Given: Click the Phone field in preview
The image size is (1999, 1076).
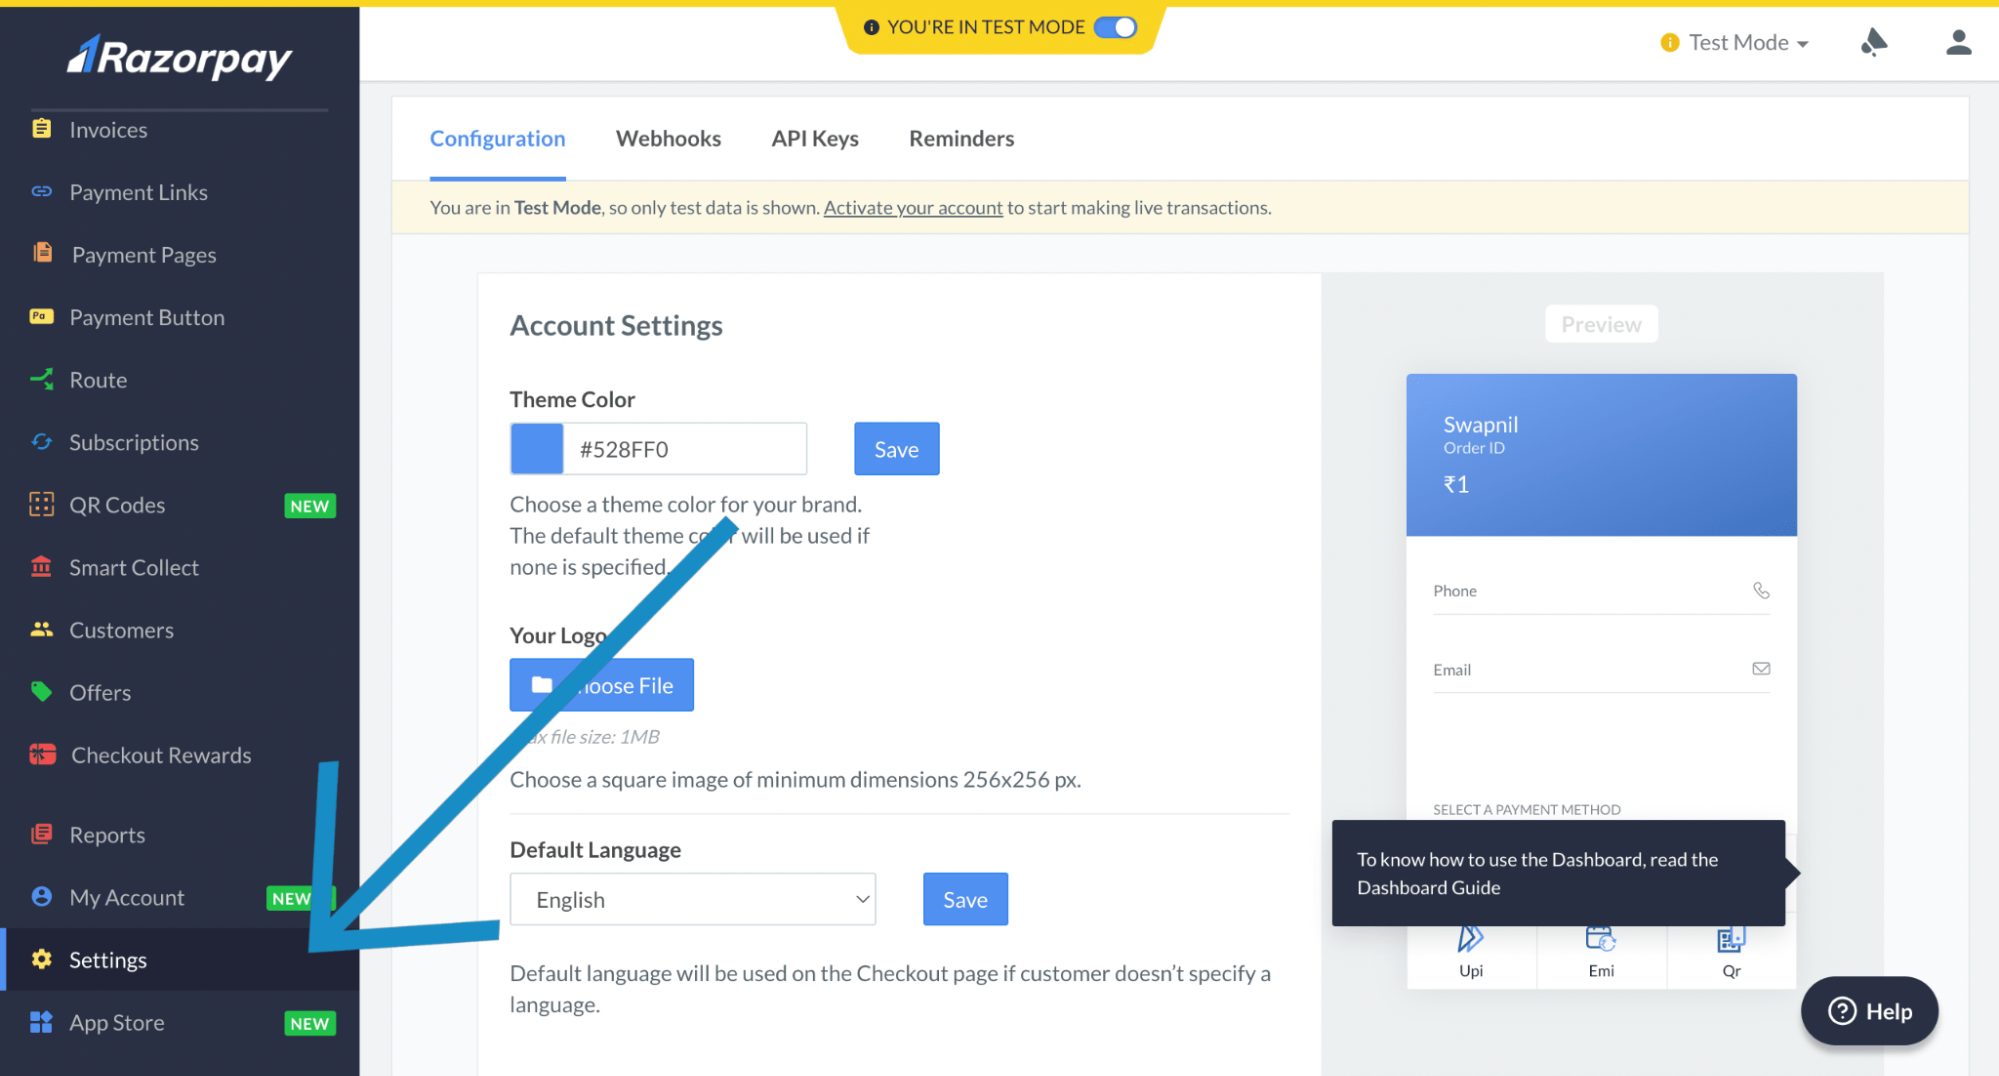Looking at the screenshot, I should (x=1601, y=590).
